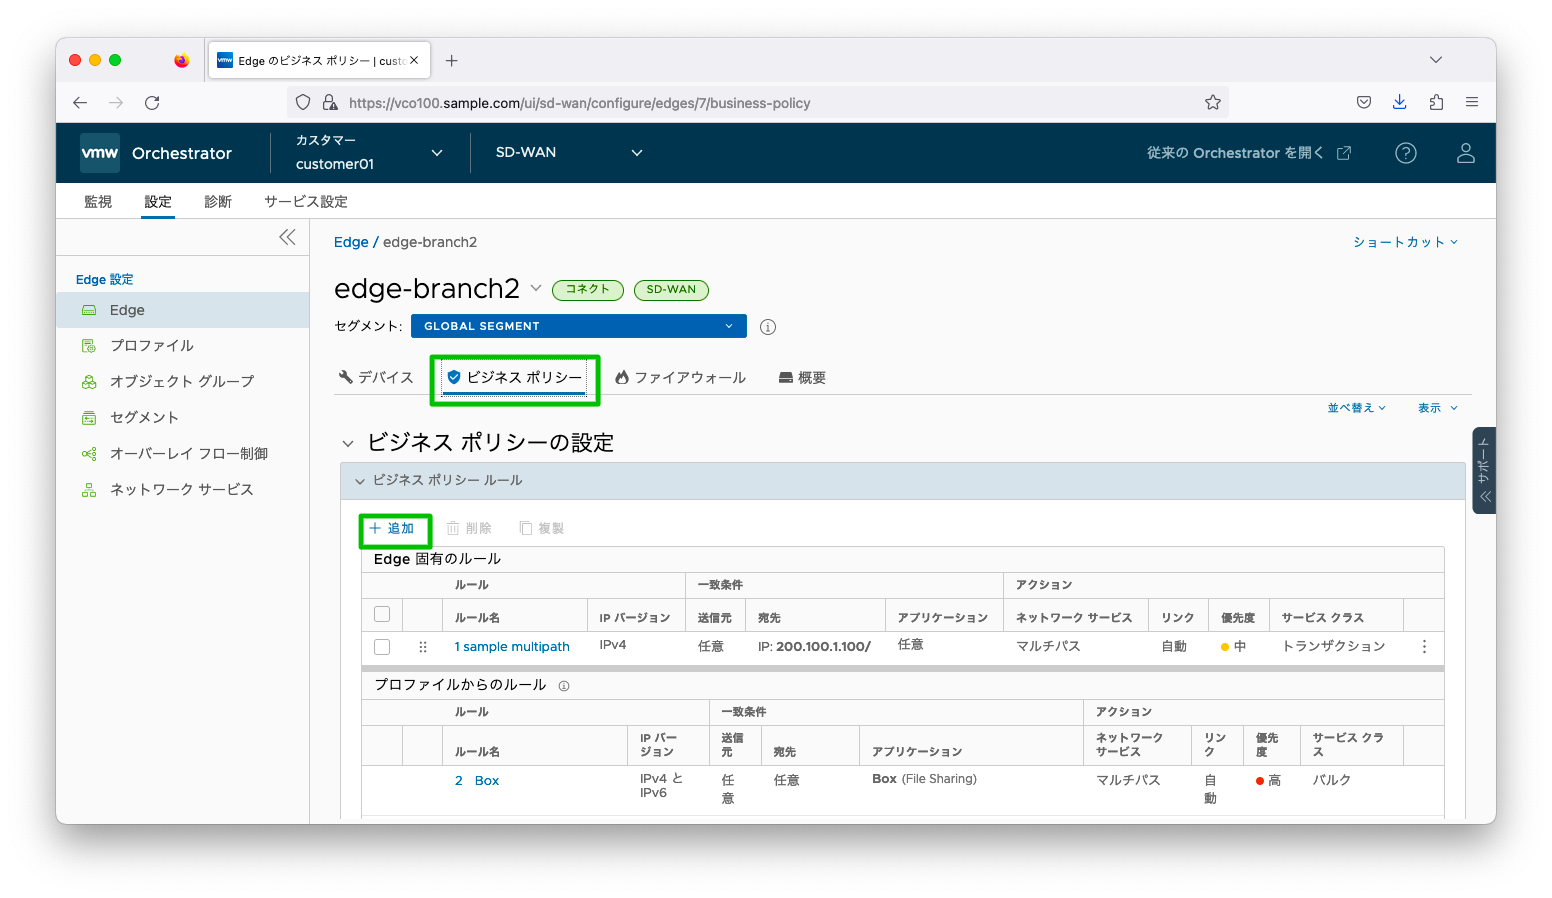The width and height of the screenshot is (1552, 898).
Task: Open the 並べ替え sort dropdown
Action: coord(1356,408)
